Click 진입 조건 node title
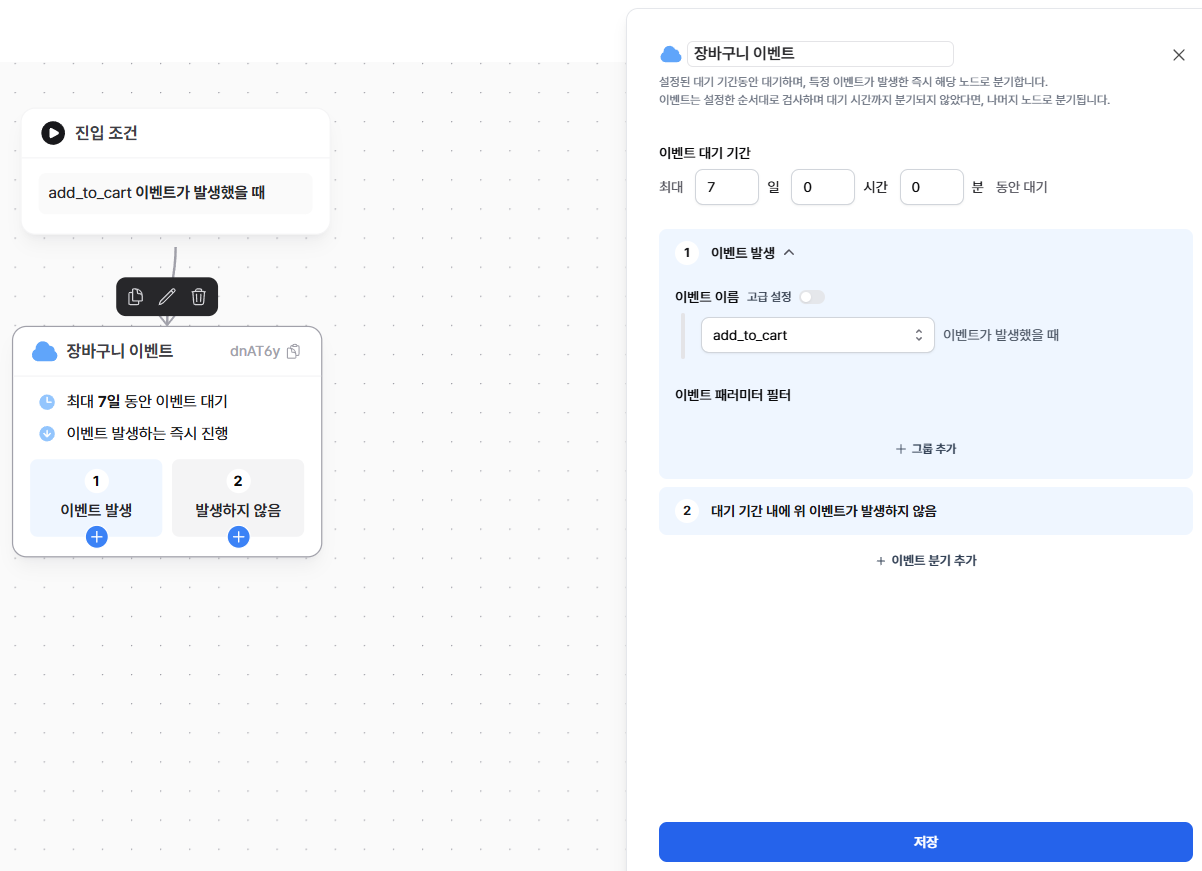The width and height of the screenshot is (1202, 871). point(106,133)
